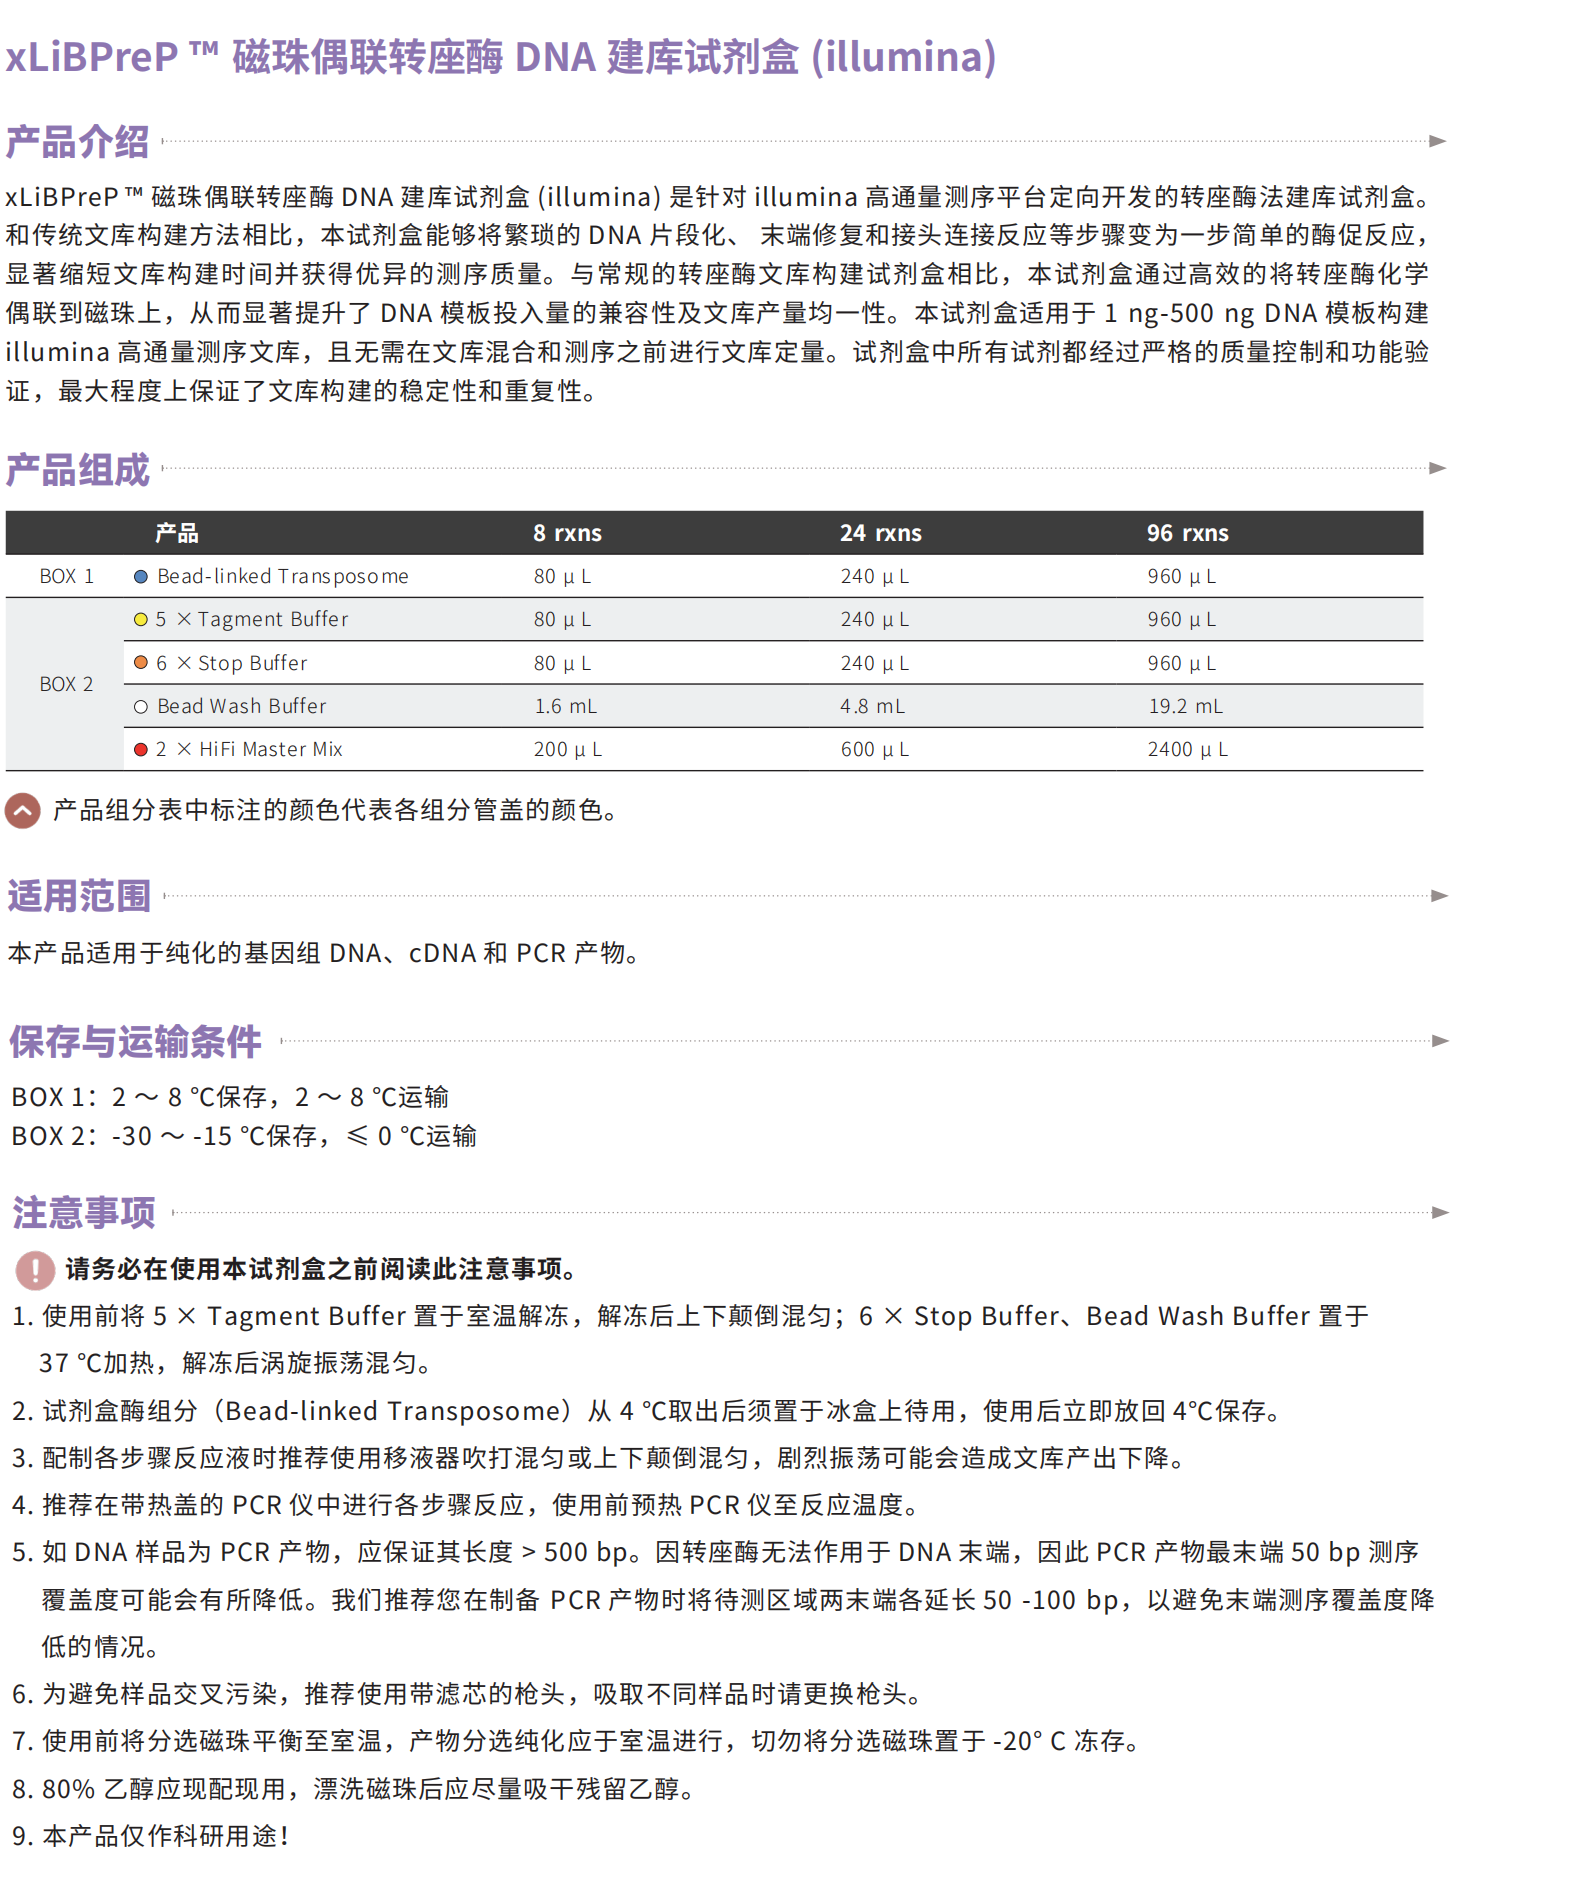The image size is (1579, 1891).
Task: Click the arrow at end of 注意事项 heading line
Action: [1441, 1213]
